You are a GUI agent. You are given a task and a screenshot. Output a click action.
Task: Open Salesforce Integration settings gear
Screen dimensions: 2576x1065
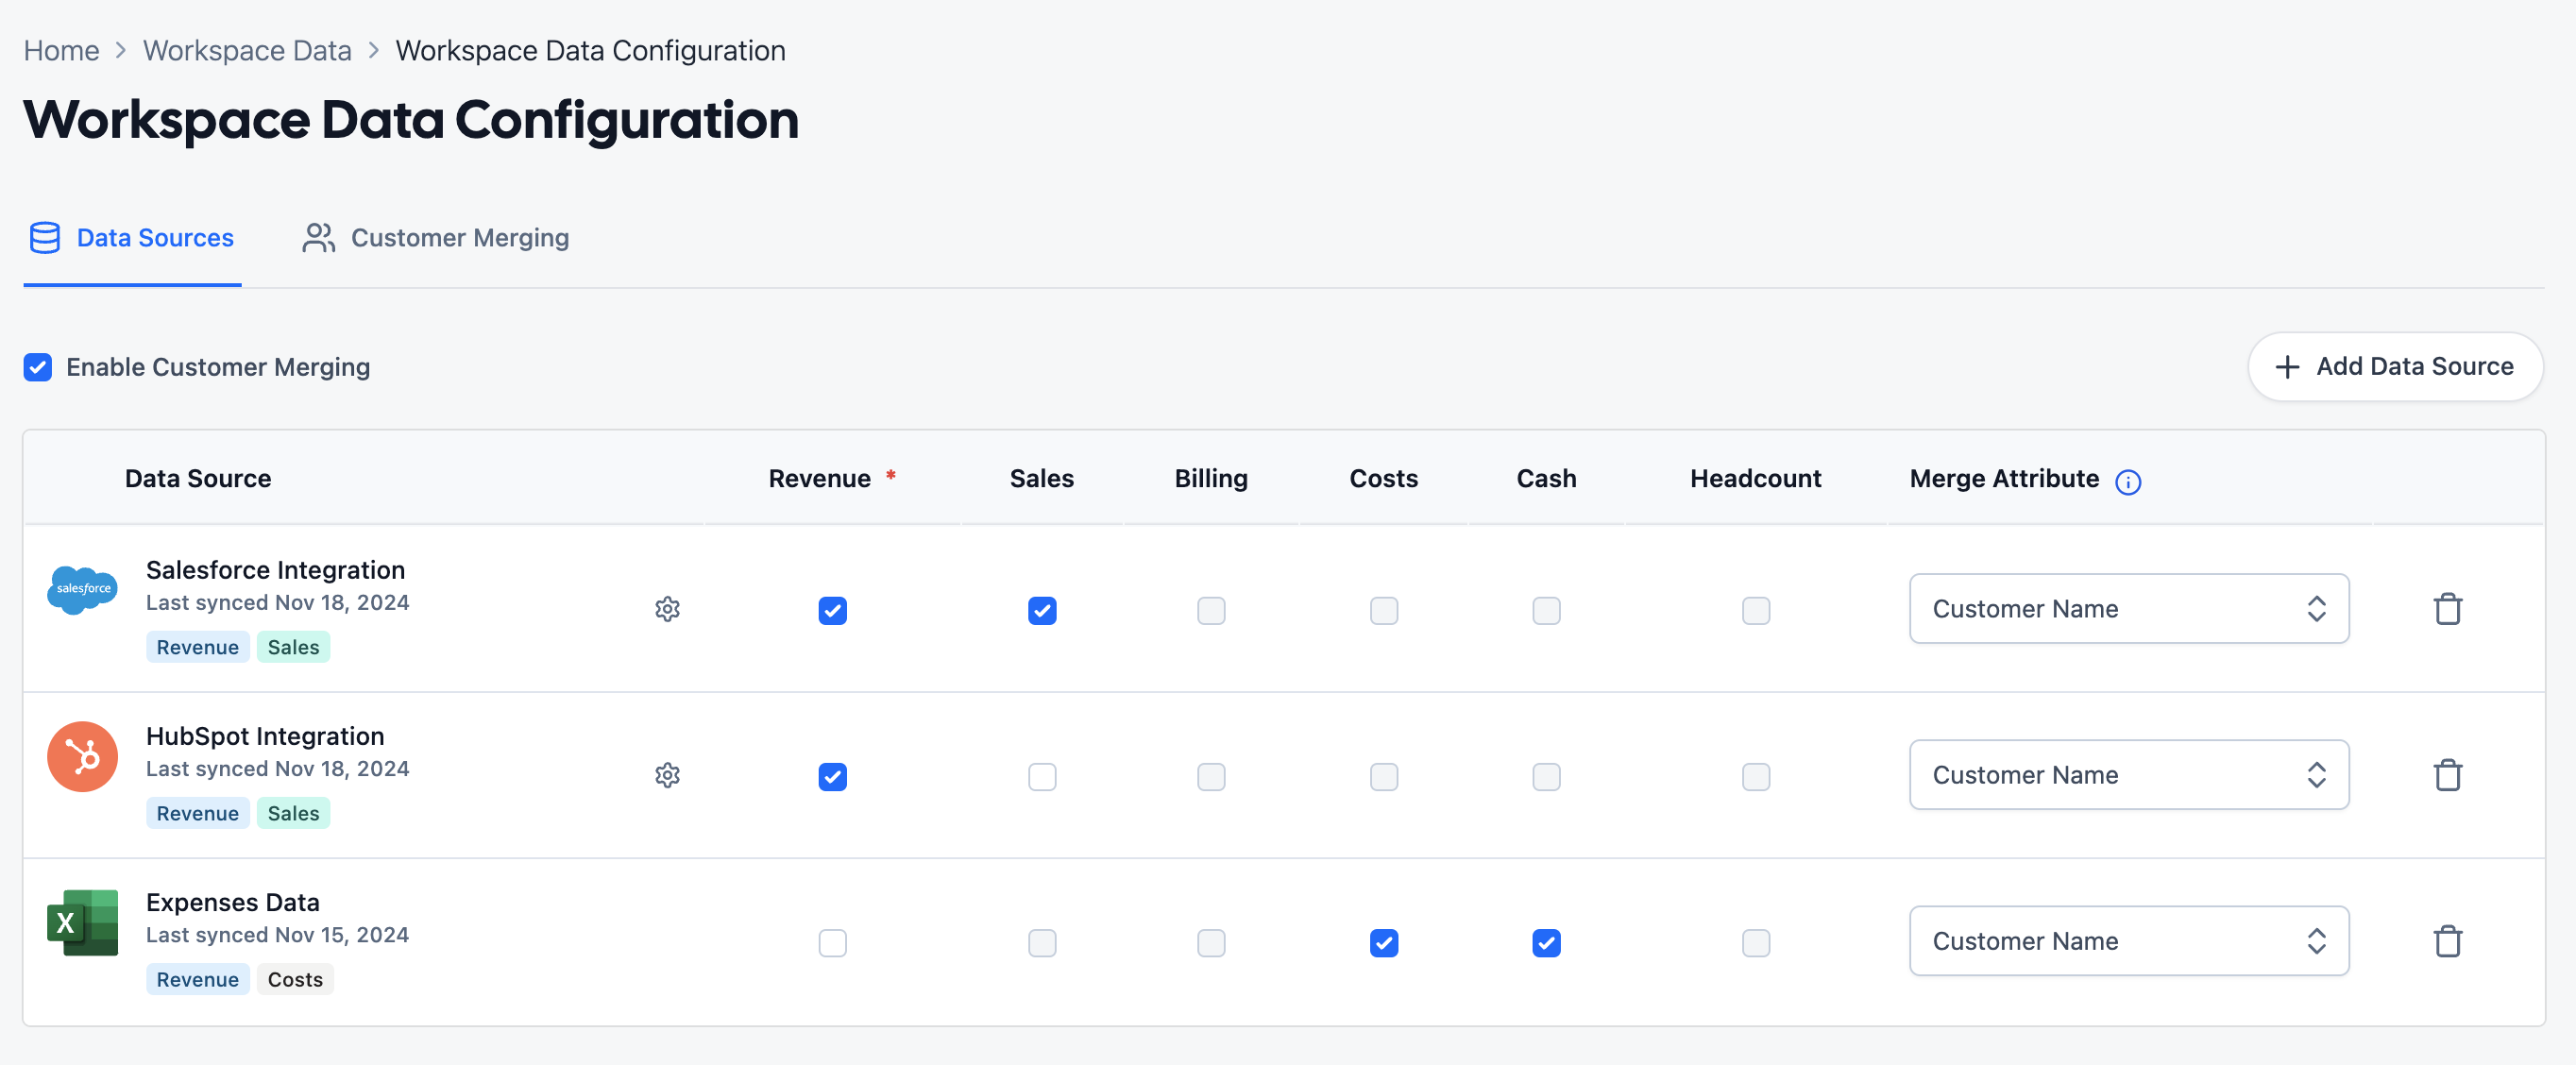coord(667,609)
